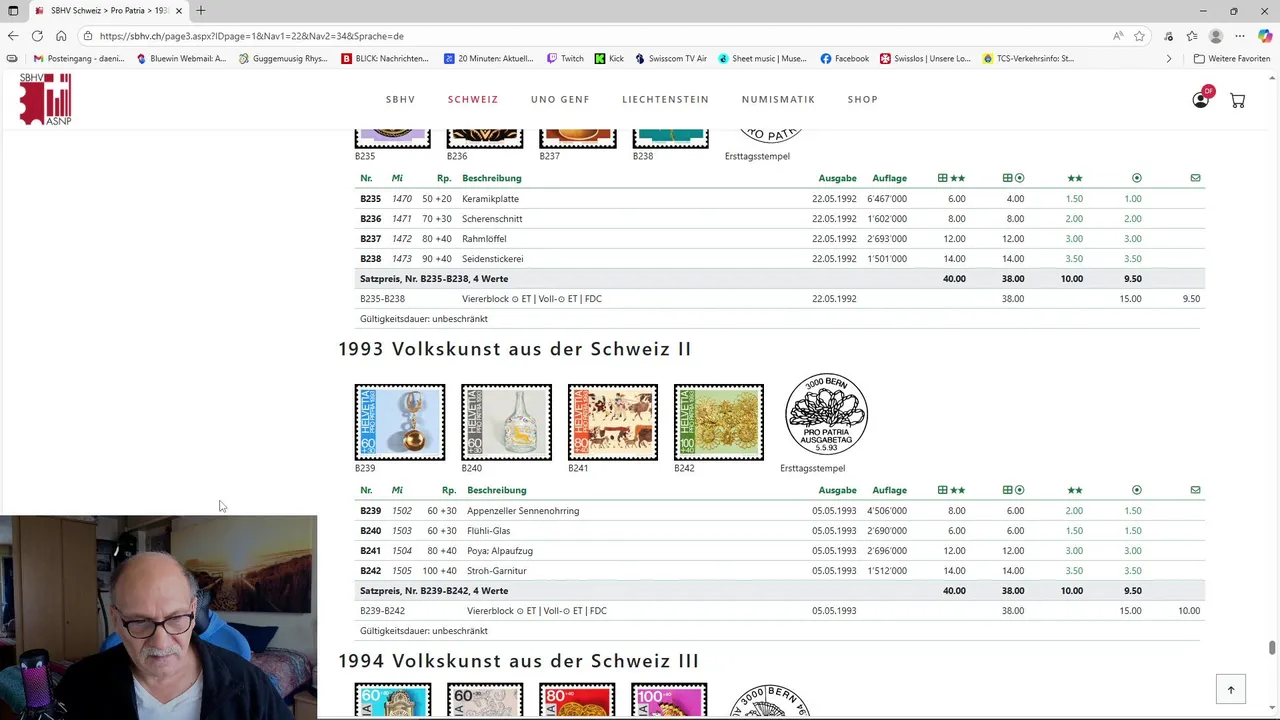Open the Kick bookmark
1280x720 pixels.
pyautogui.click(x=609, y=59)
